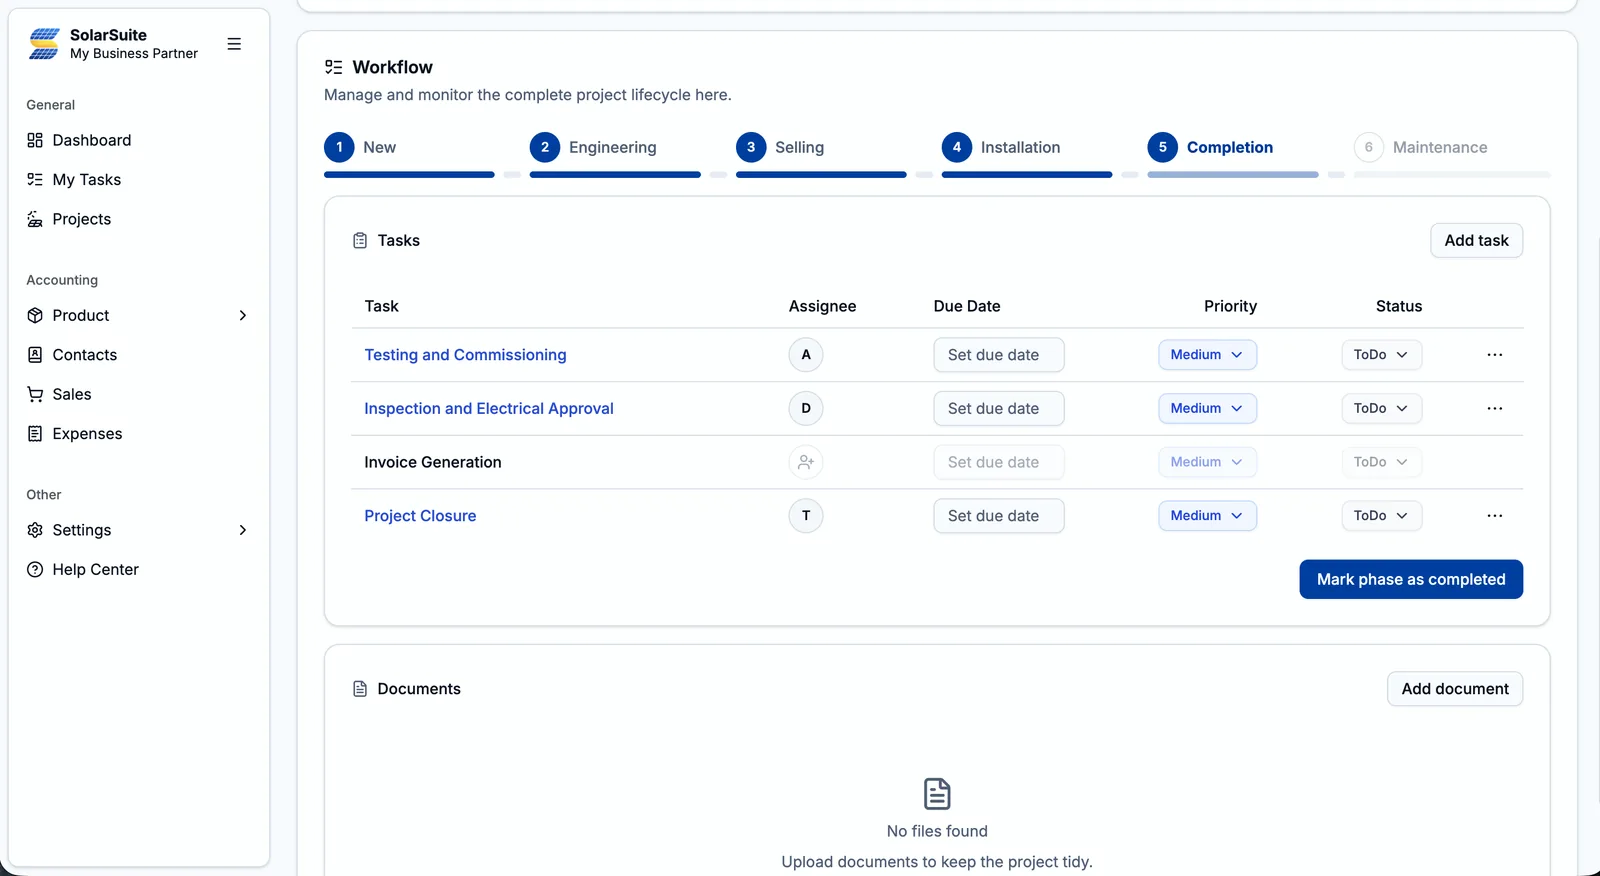Expand the Product submenu chevron
1600x876 pixels.
tap(243, 316)
